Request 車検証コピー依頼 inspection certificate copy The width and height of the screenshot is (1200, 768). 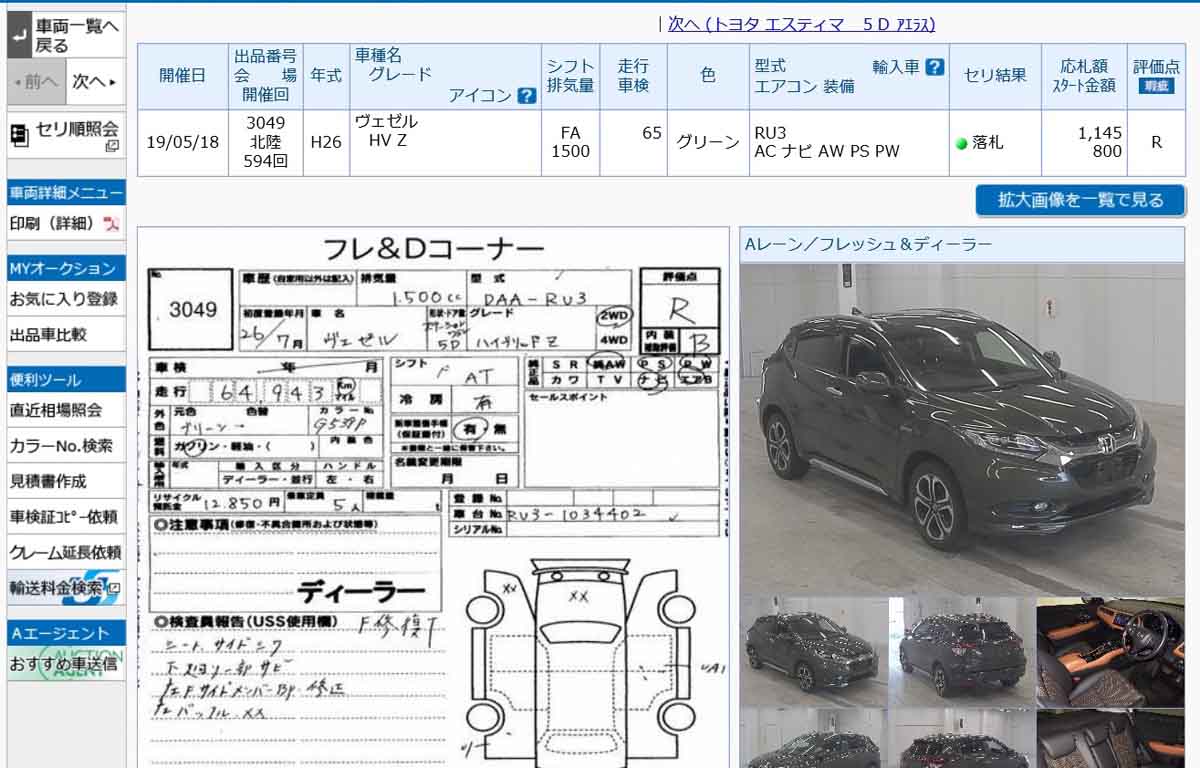(x=66, y=517)
